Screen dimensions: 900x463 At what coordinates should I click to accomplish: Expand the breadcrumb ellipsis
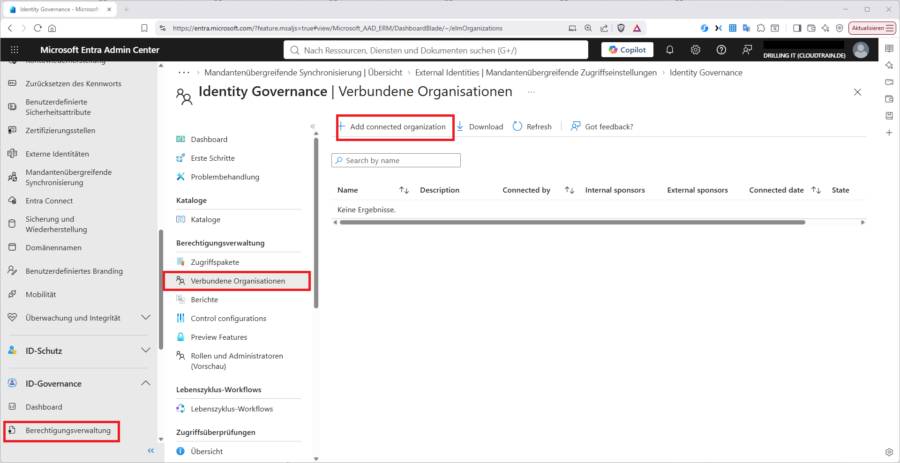coord(184,73)
